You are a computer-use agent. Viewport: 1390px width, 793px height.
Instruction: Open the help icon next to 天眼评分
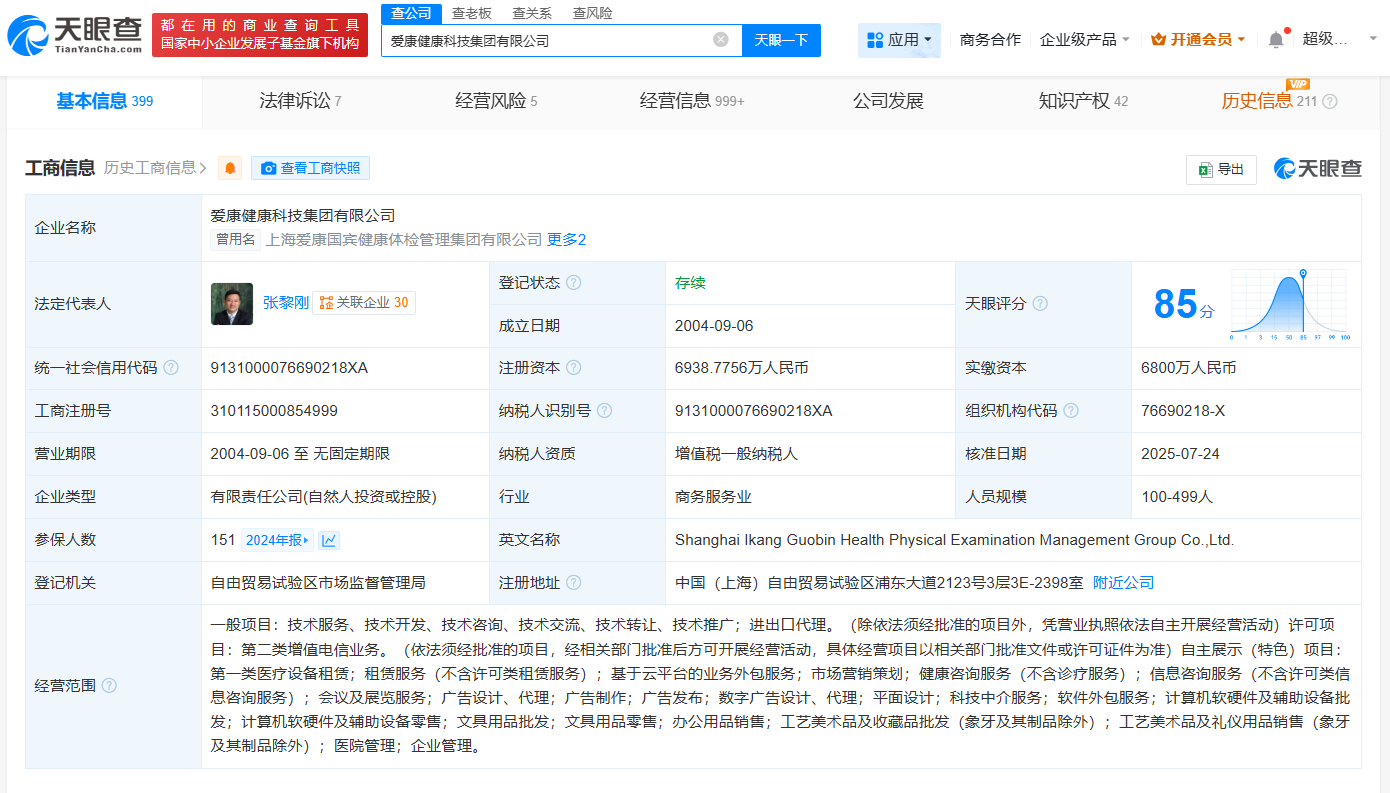(x=1040, y=304)
